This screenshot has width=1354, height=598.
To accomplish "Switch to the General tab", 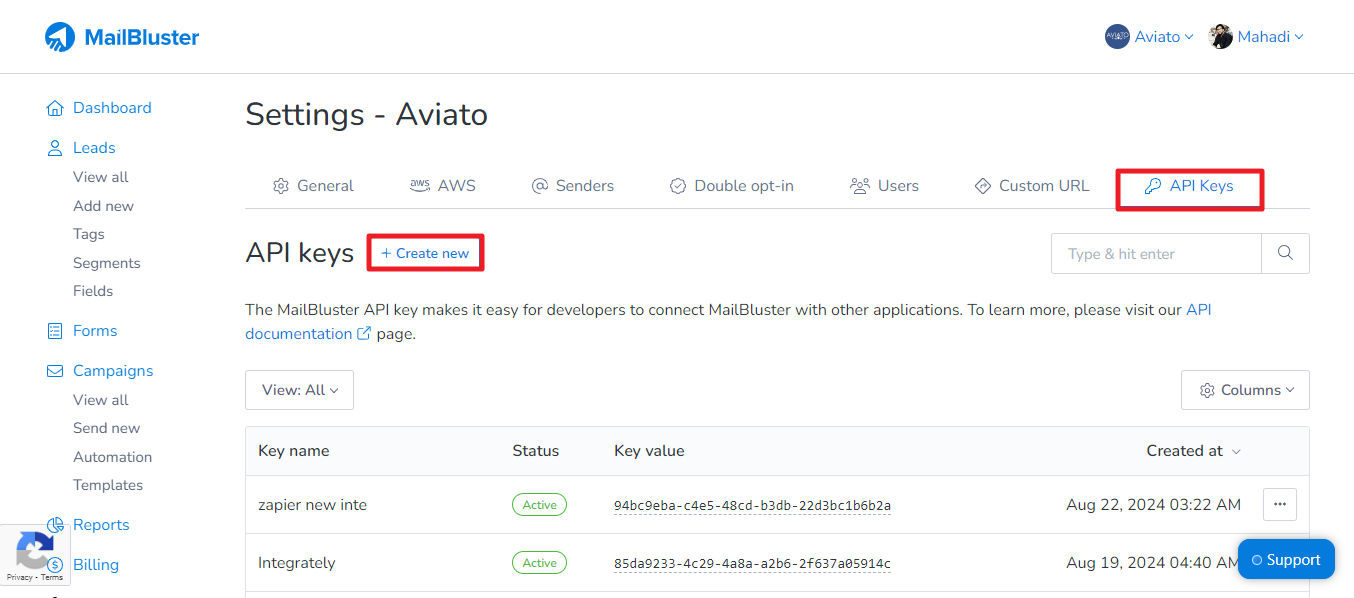I will [x=313, y=186].
